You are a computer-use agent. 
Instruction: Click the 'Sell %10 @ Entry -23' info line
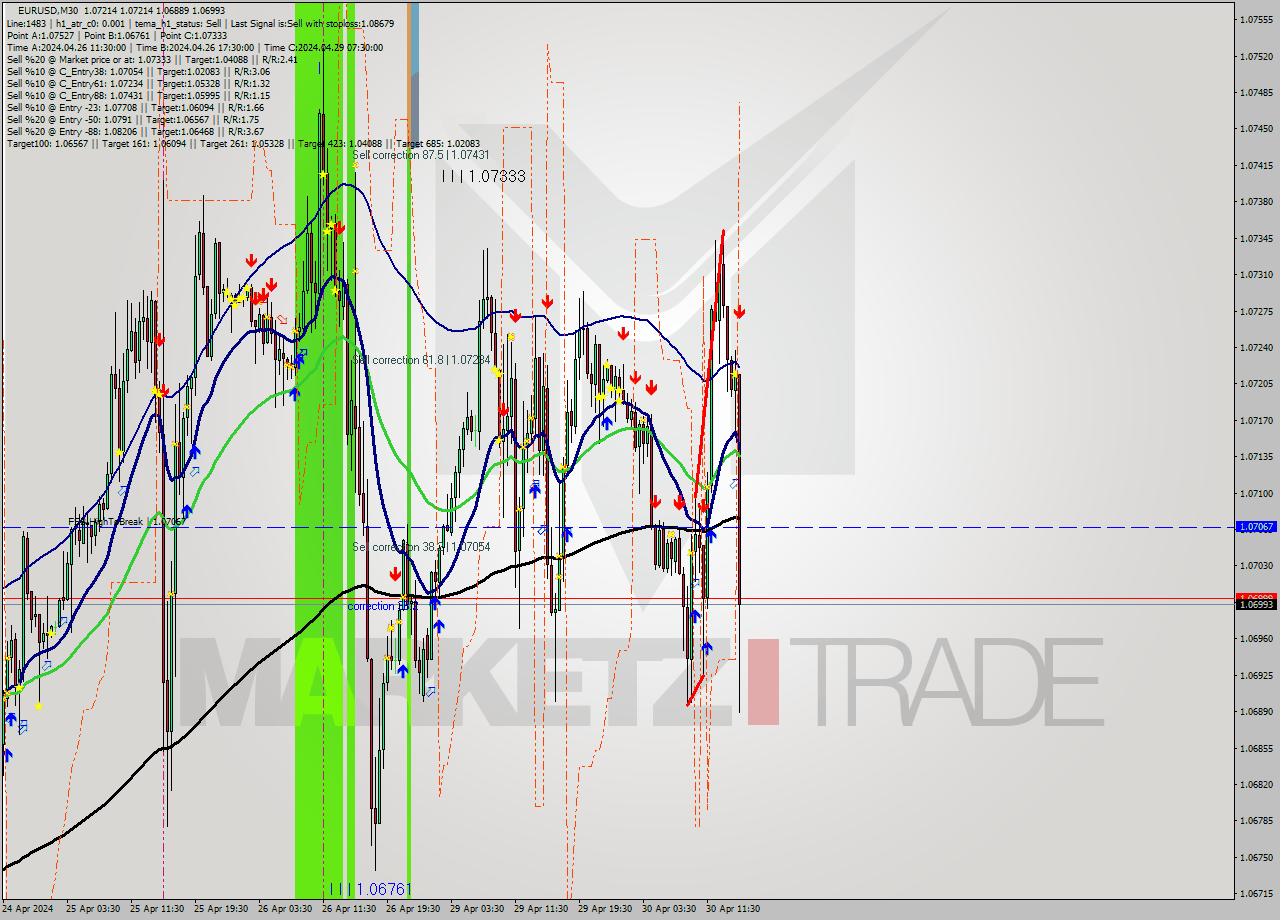click(x=135, y=107)
